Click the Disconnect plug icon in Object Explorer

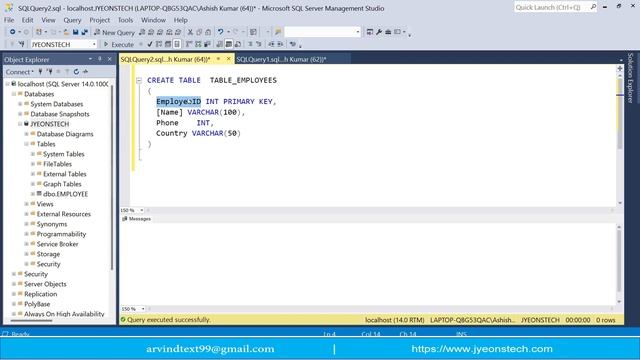click(49, 71)
